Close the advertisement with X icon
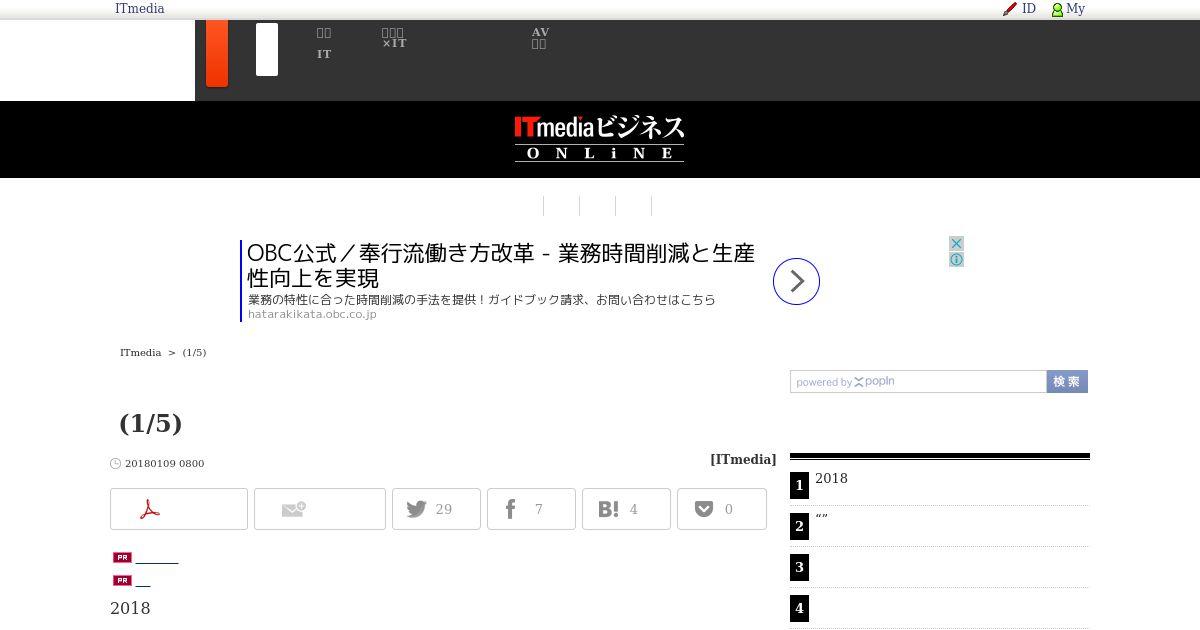 pyautogui.click(x=956, y=244)
